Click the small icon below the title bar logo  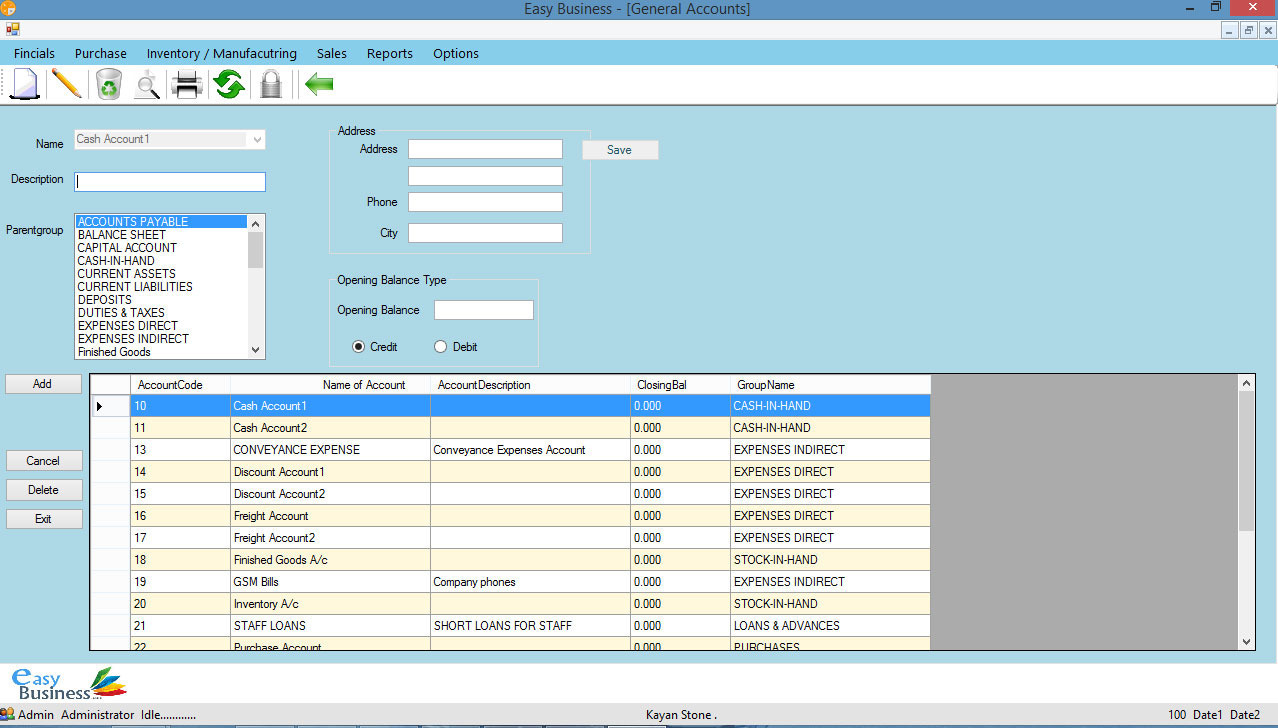pyautogui.click(x=12, y=29)
